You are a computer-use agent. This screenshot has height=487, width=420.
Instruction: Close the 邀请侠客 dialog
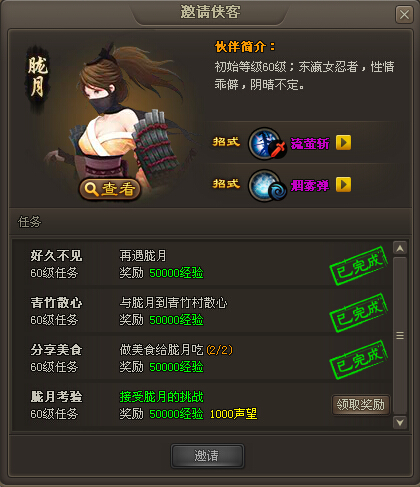pyautogui.click(x=404, y=15)
